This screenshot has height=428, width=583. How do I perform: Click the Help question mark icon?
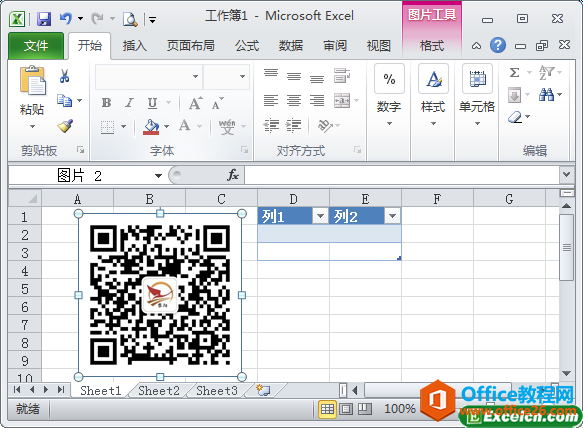497,45
